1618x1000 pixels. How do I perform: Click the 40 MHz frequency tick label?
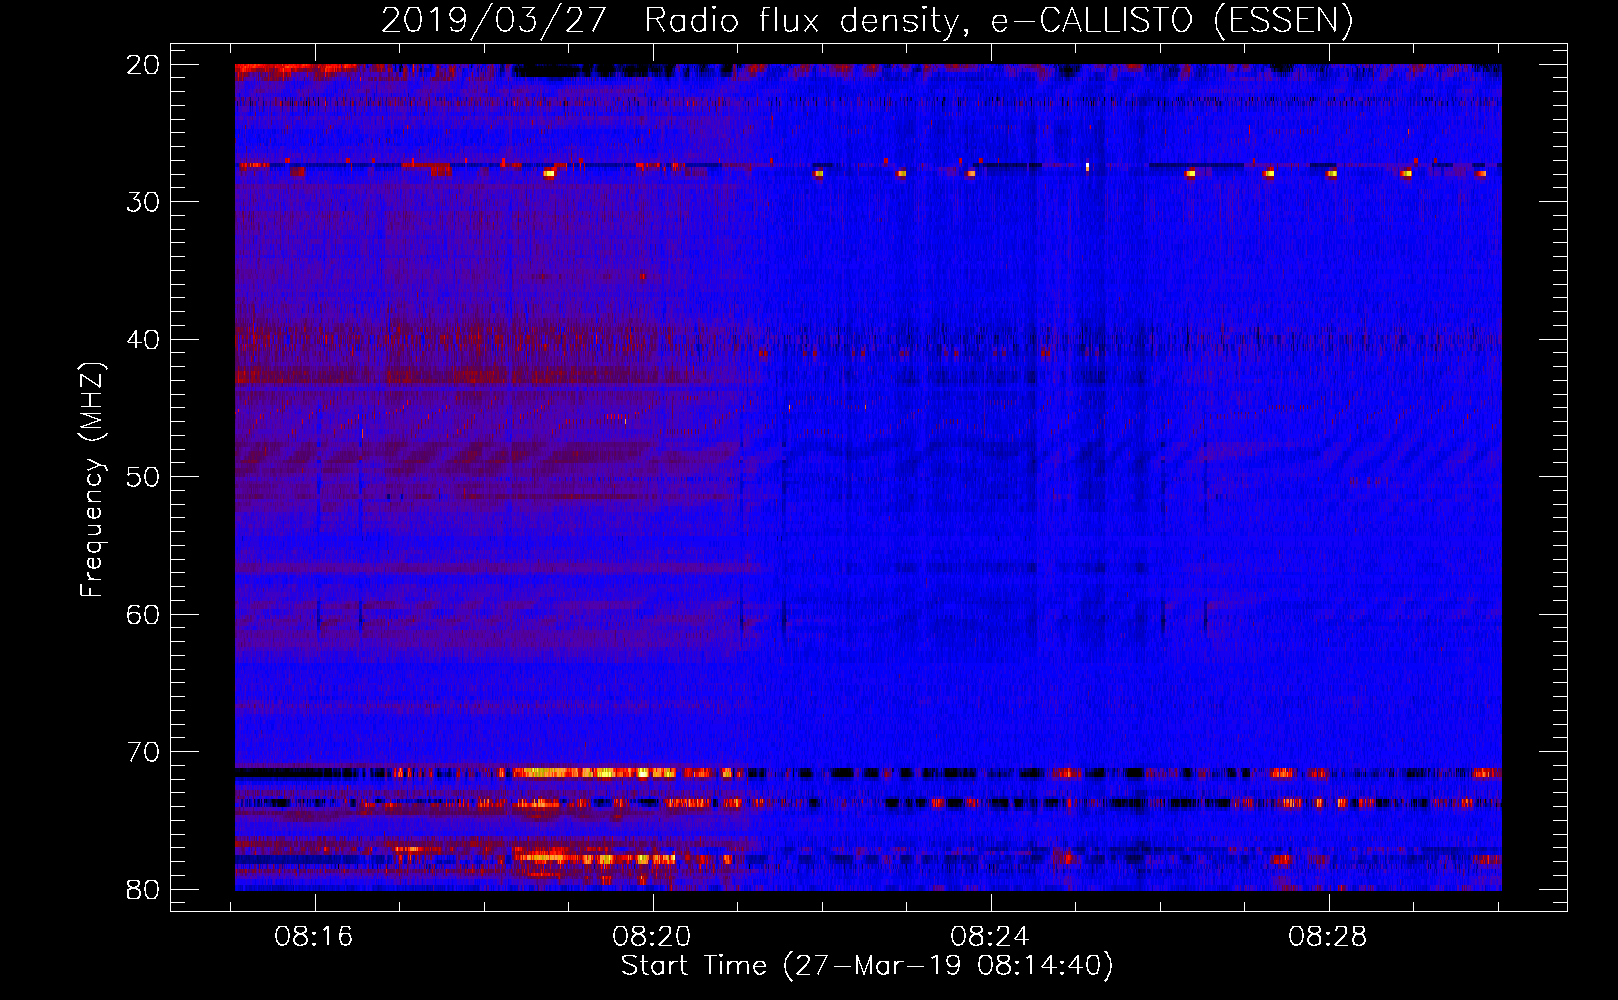[143, 340]
